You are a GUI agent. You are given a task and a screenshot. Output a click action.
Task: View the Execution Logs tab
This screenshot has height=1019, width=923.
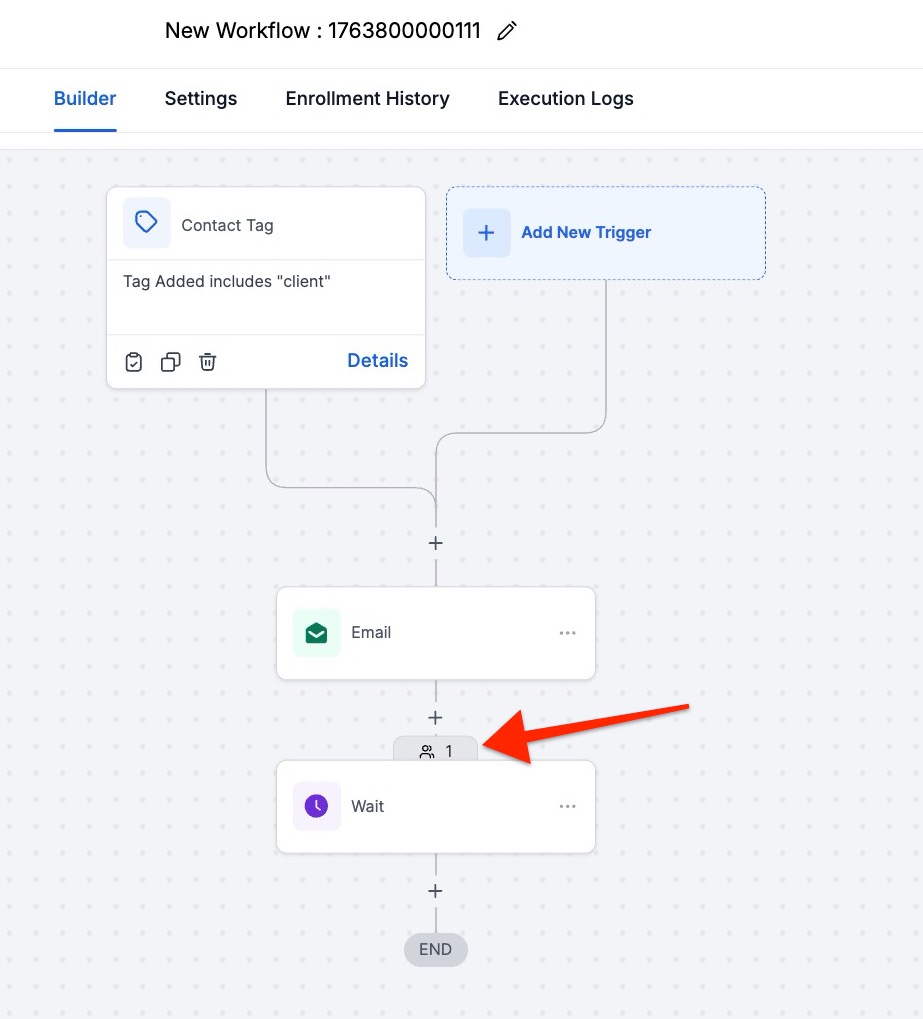[x=566, y=99]
